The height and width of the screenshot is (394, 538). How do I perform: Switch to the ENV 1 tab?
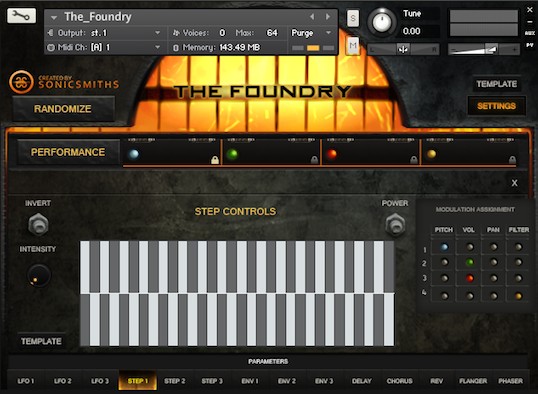click(250, 381)
